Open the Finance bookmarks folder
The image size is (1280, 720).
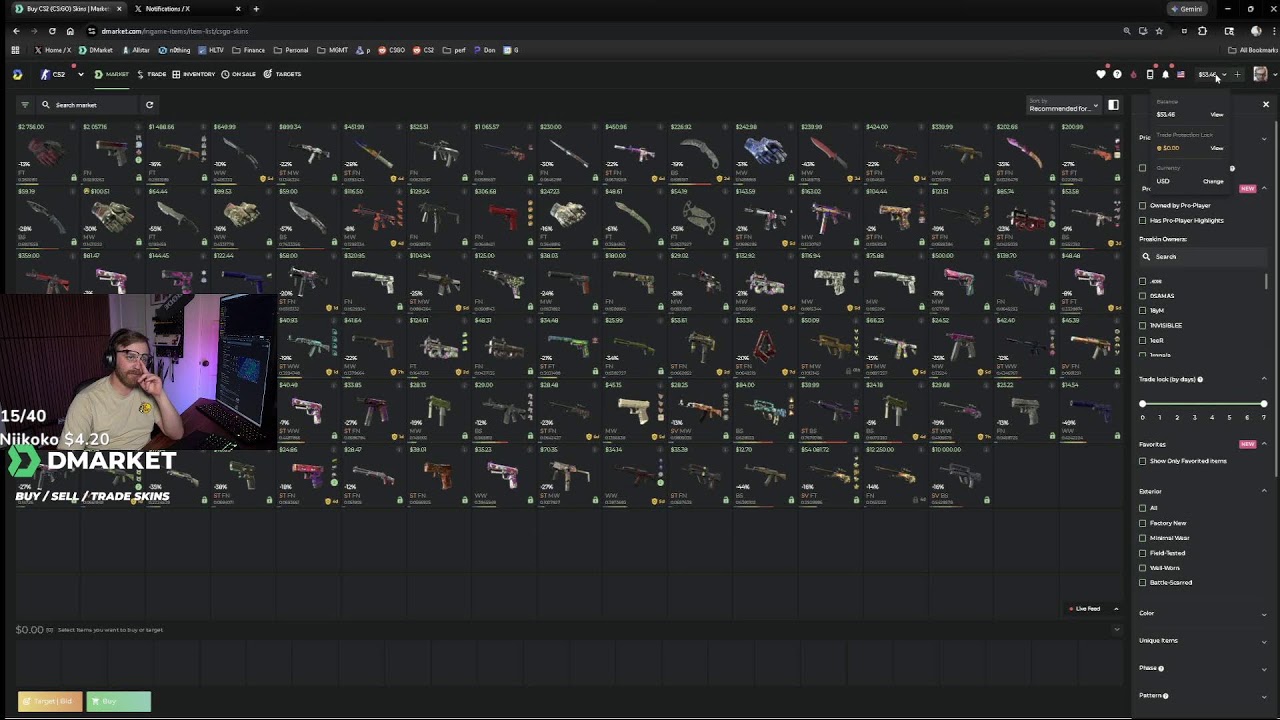coord(249,50)
